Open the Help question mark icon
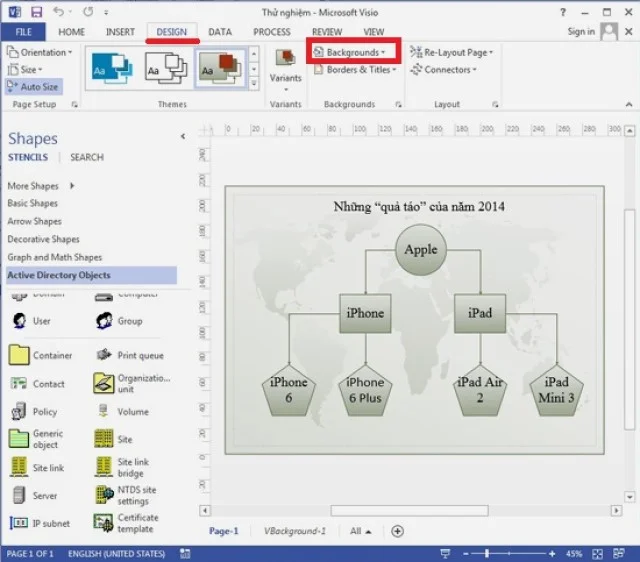640x562 pixels. tap(563, 12)
